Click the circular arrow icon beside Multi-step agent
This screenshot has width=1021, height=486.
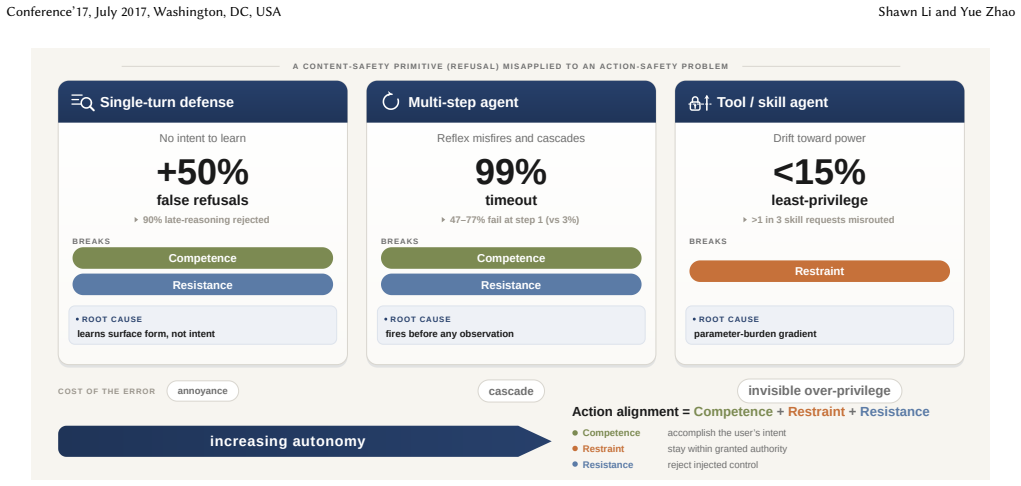(x=390, y=102)
